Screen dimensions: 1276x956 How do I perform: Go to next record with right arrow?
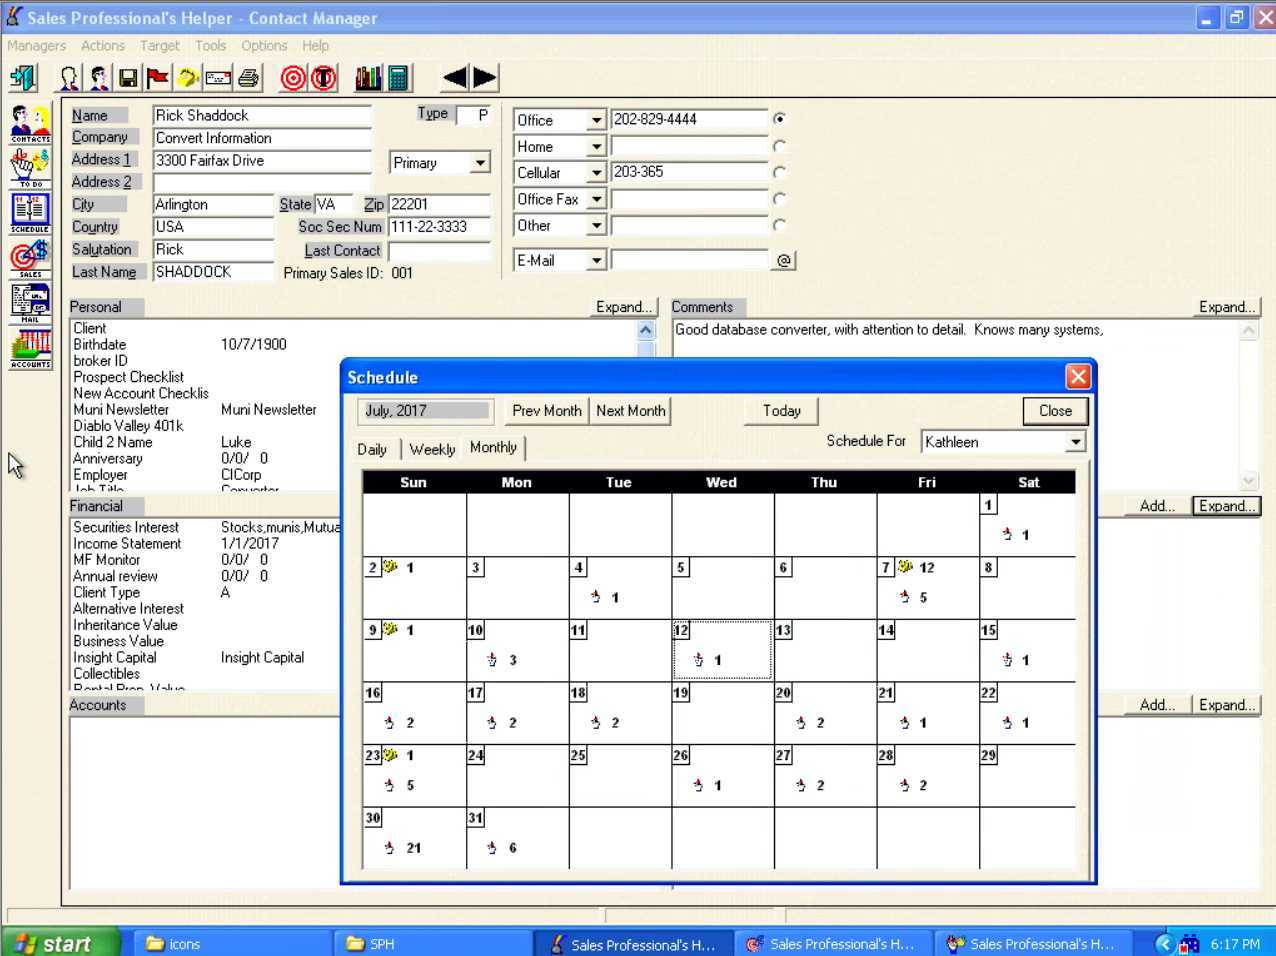click(485, 77)
